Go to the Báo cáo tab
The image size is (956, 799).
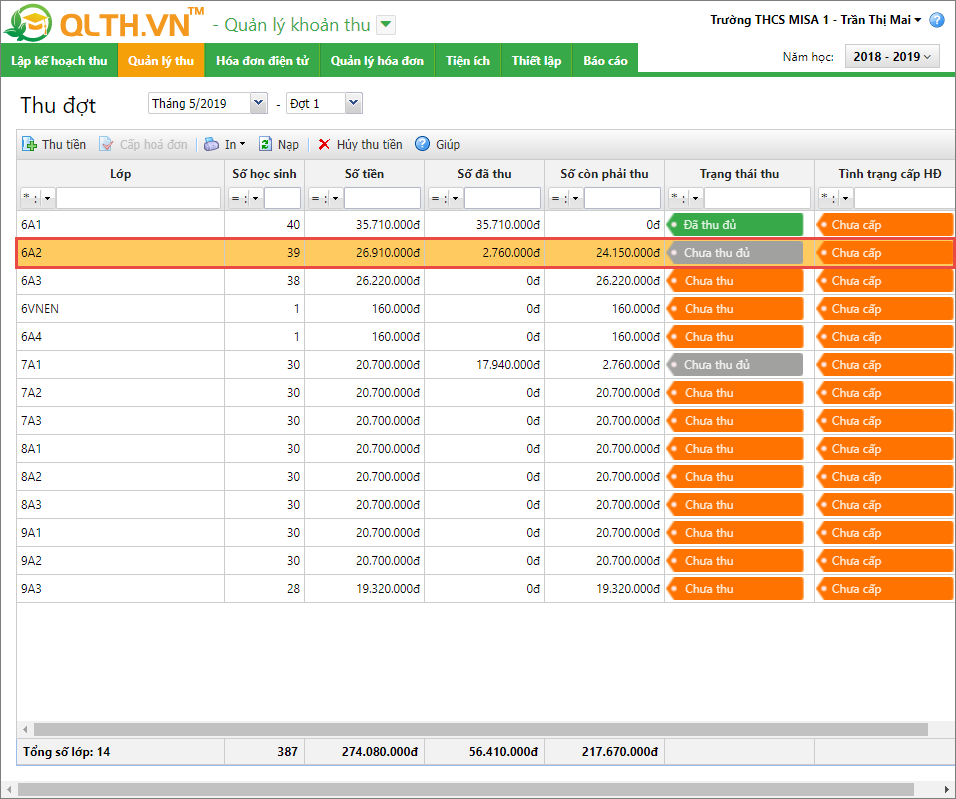(x=605, y=61)
